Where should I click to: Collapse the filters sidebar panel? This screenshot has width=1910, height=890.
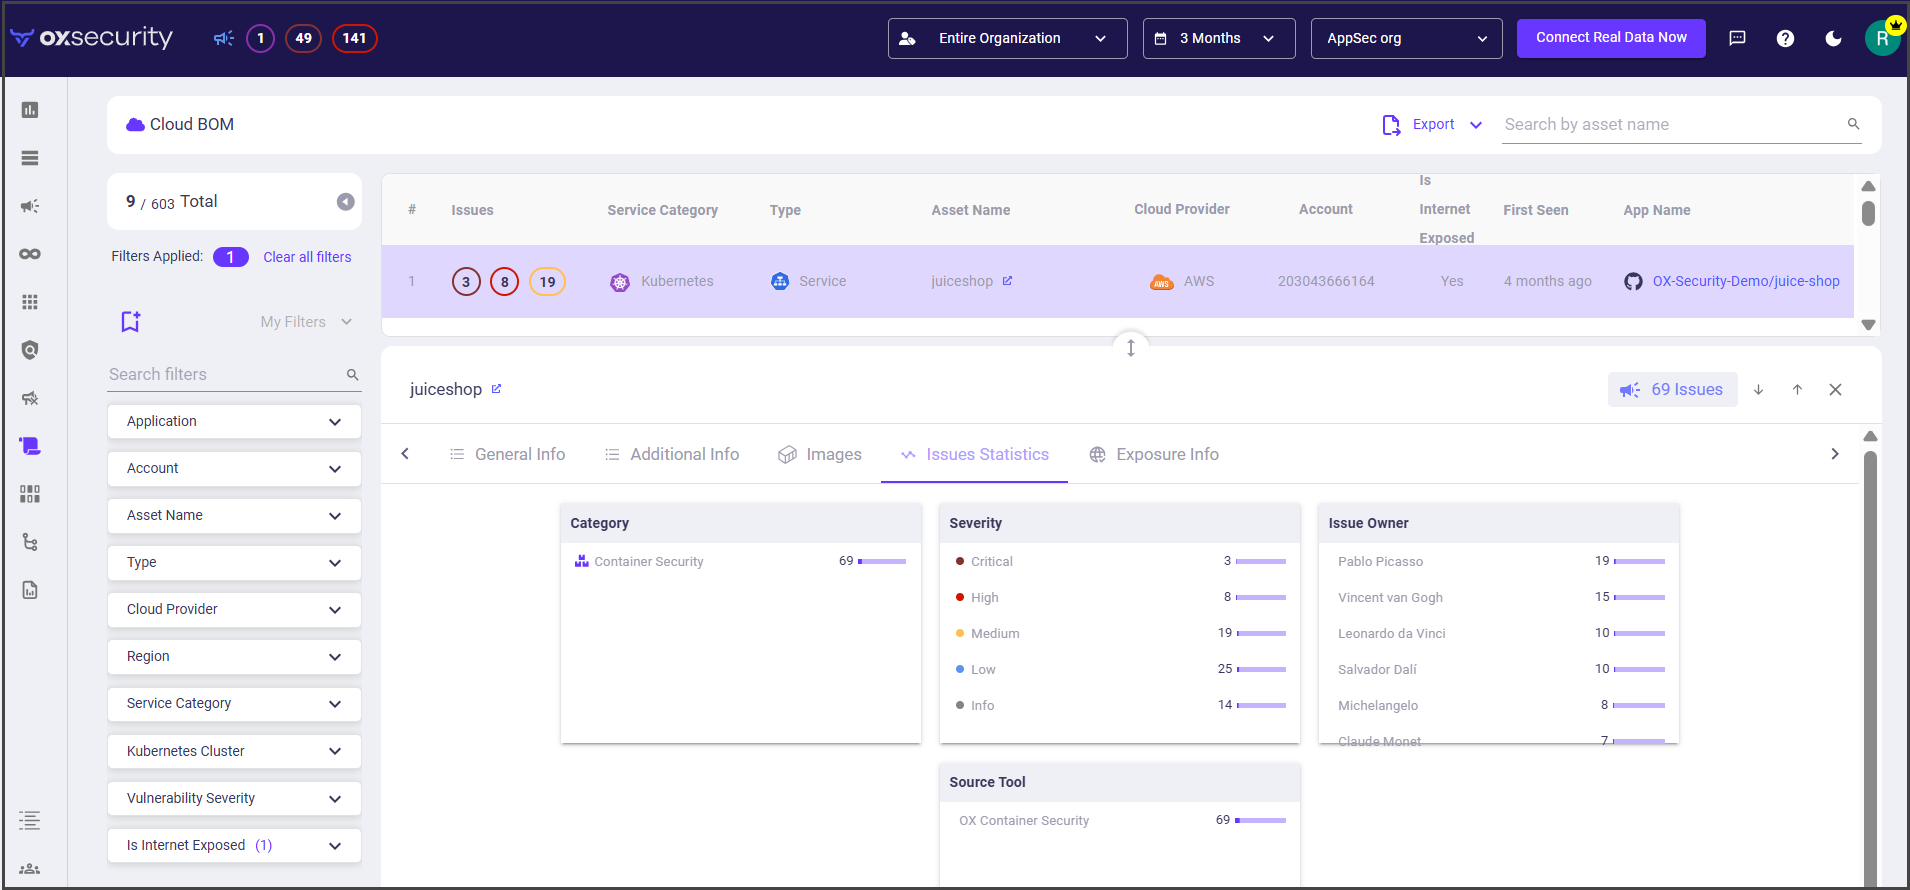345,202
